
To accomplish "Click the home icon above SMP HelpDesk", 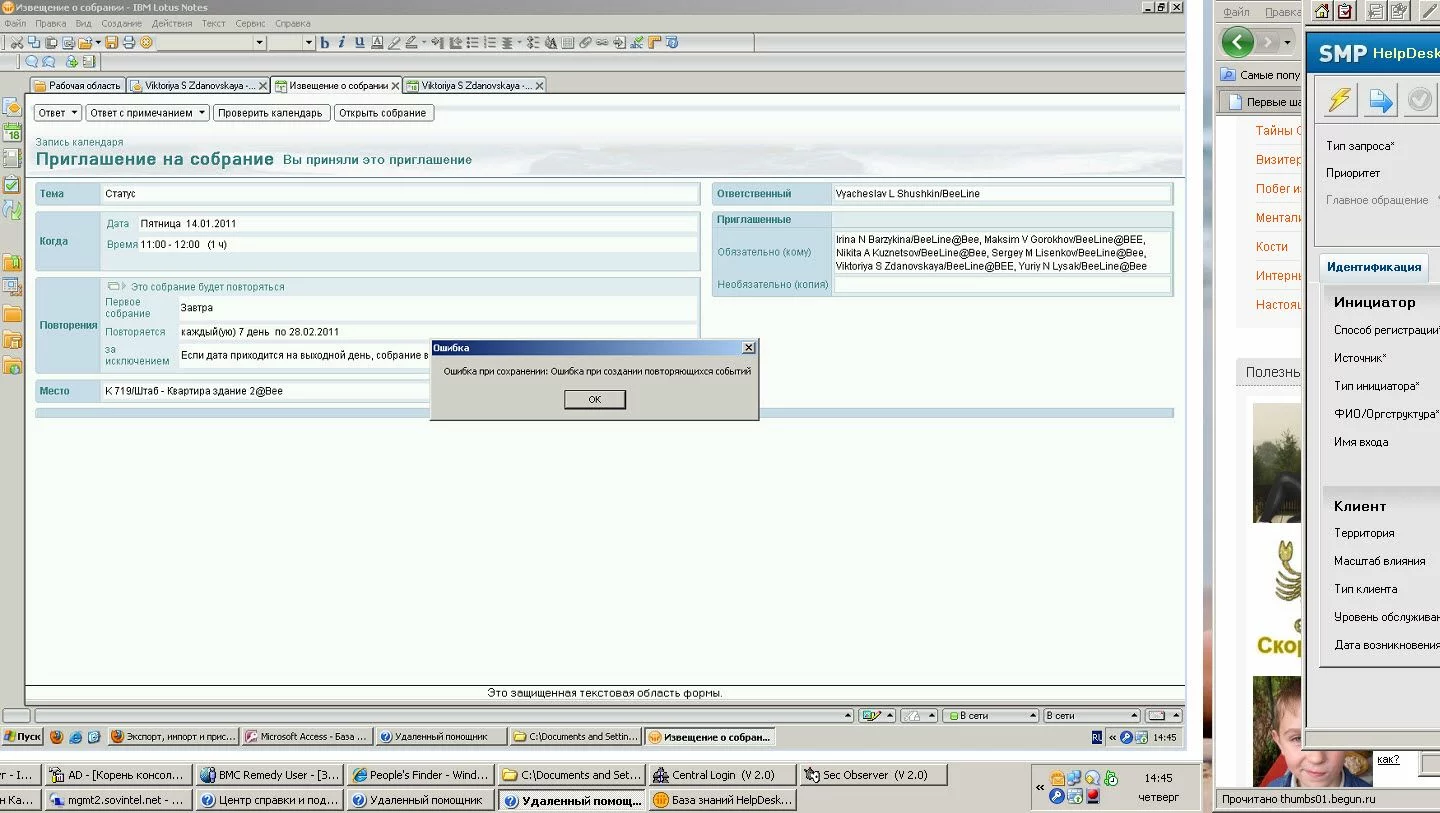I will click(x=1322, y=11).
